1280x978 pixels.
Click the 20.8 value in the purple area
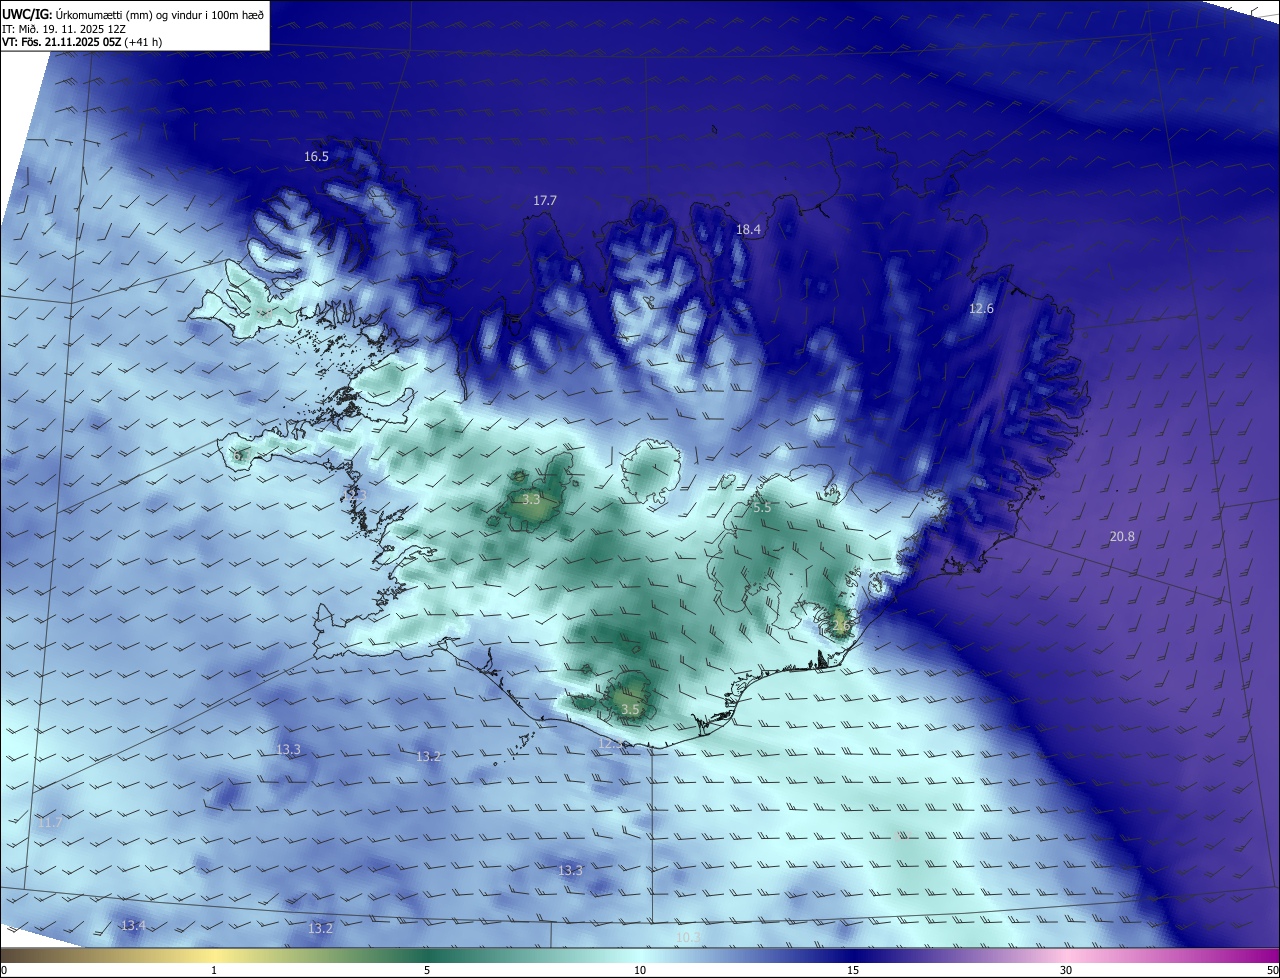(x=1122, y=537)
